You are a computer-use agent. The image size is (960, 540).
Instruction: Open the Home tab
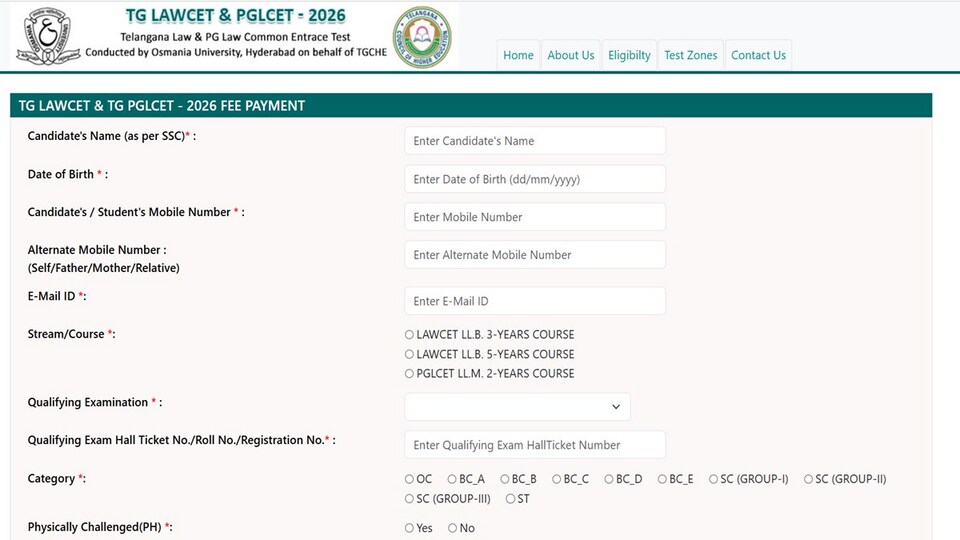(518, 55)
